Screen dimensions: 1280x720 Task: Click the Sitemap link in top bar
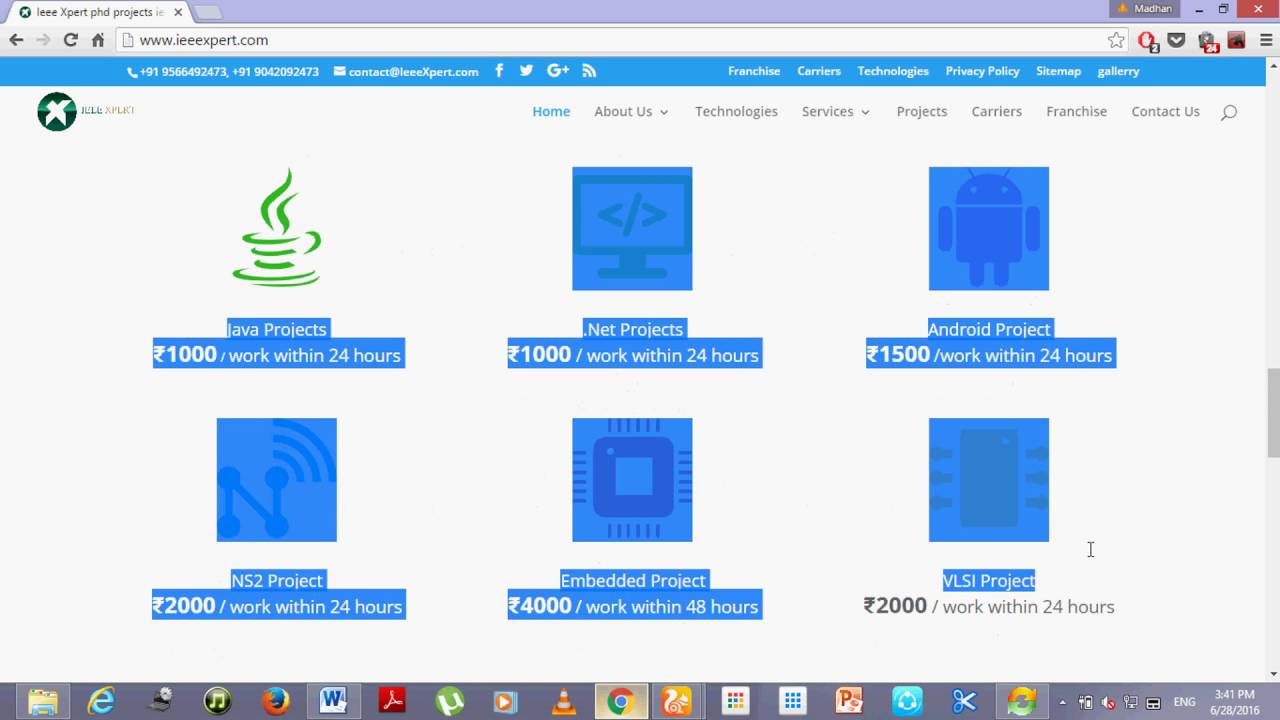1059,71
